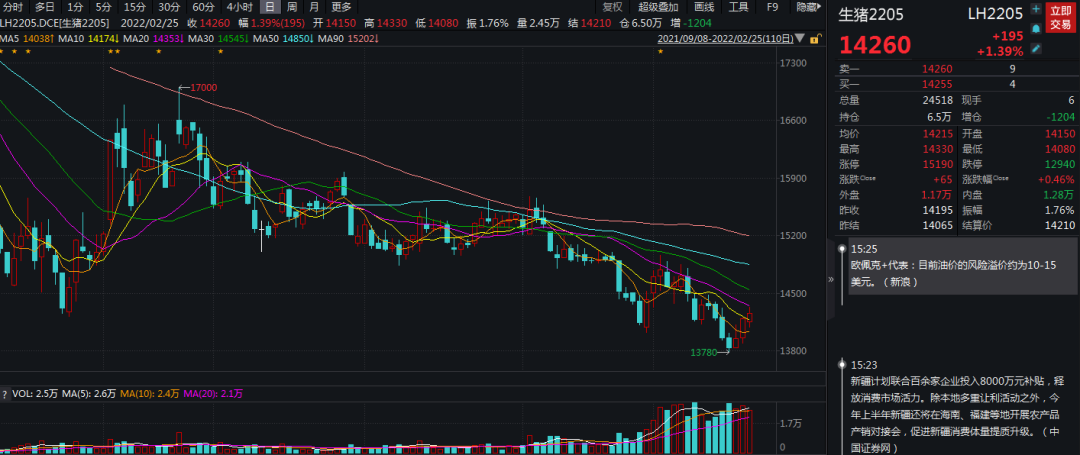Click the MA30 14545 indicator label
Screen dimensions: 1080x455
pyautogui.click(x=220, y=38)
